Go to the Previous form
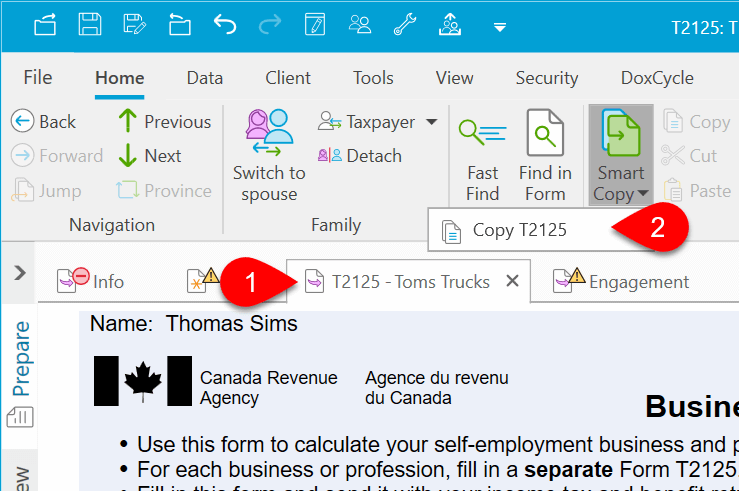 (164, 122)
